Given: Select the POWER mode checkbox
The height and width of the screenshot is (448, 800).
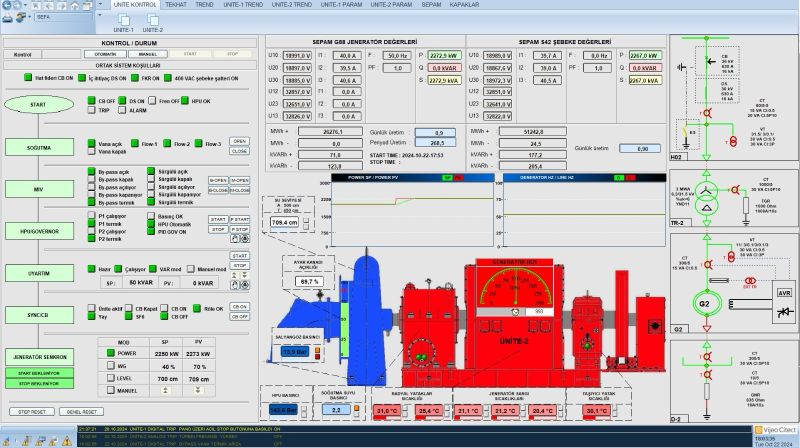Looking at the screenshot, I should click(111, 353).
